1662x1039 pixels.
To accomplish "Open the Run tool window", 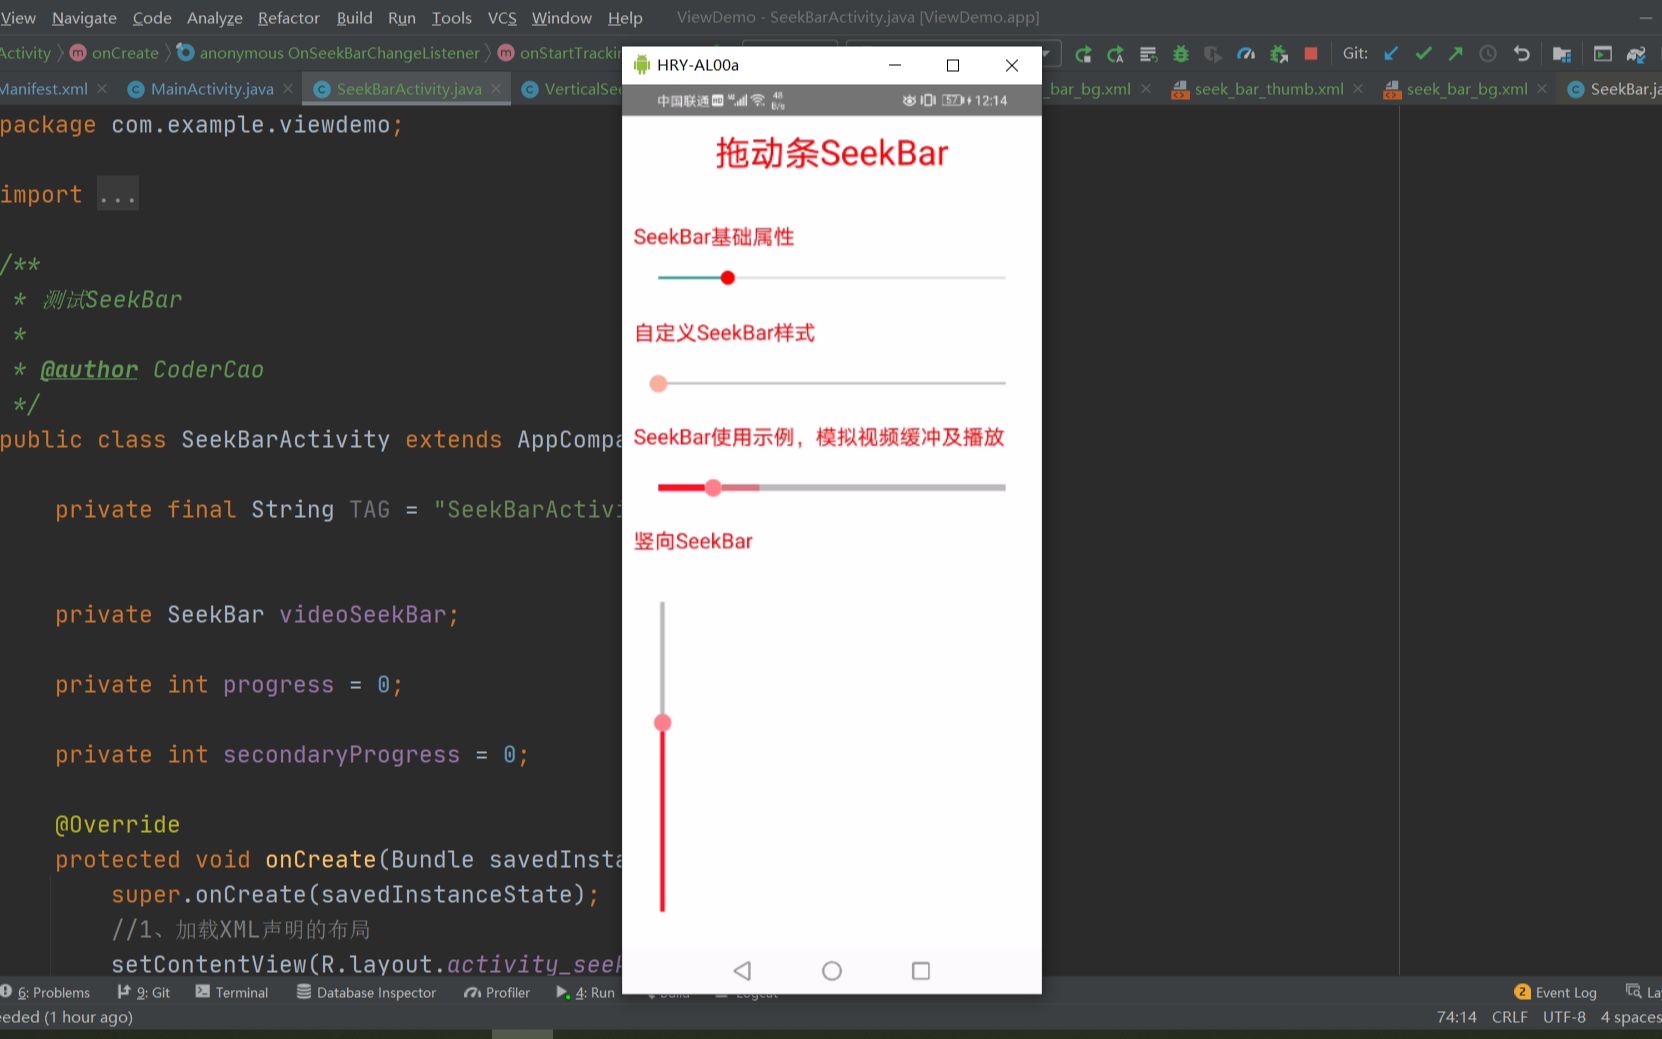I will click(x=586, y=992).
